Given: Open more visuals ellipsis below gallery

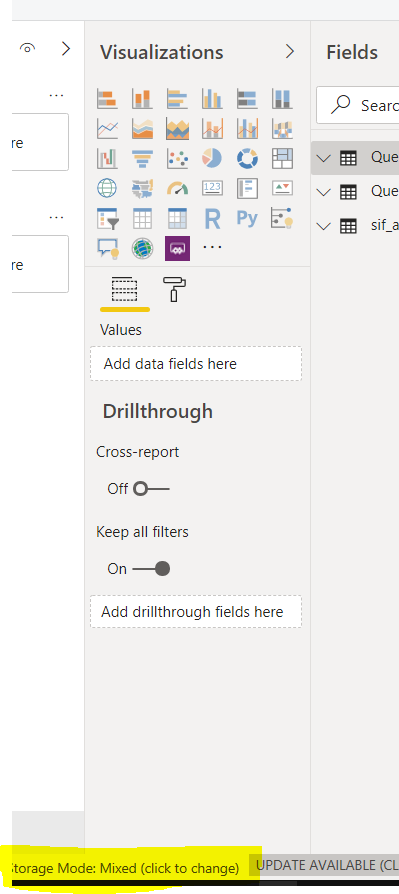Looking at the screenshot, I should 212,247.
